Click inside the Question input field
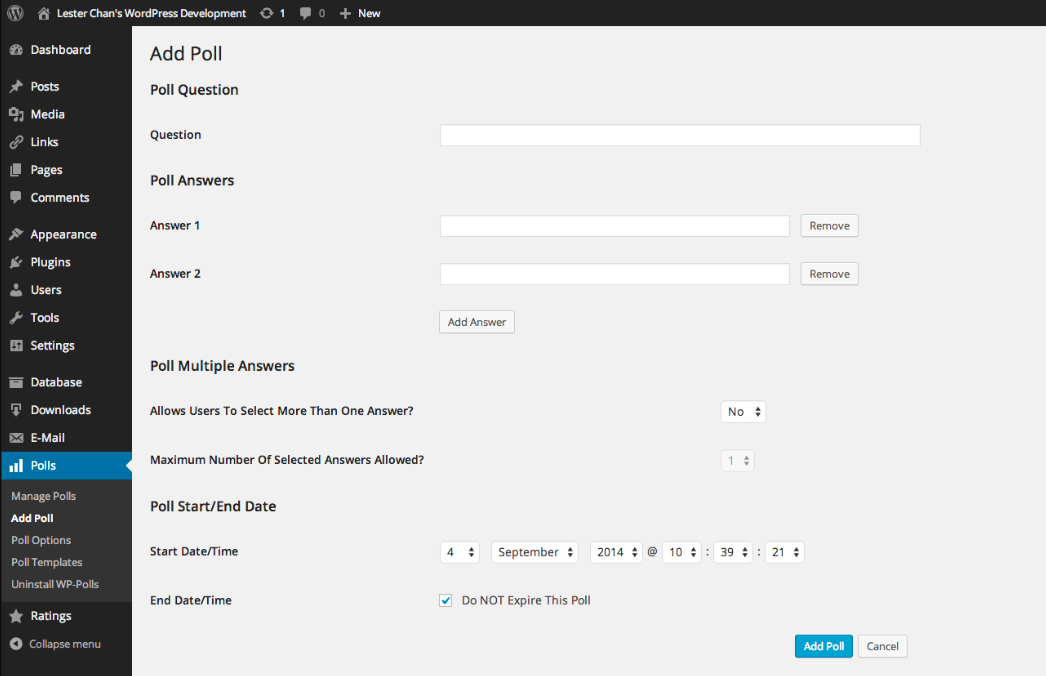1046x676 pixels. (679, 135)
